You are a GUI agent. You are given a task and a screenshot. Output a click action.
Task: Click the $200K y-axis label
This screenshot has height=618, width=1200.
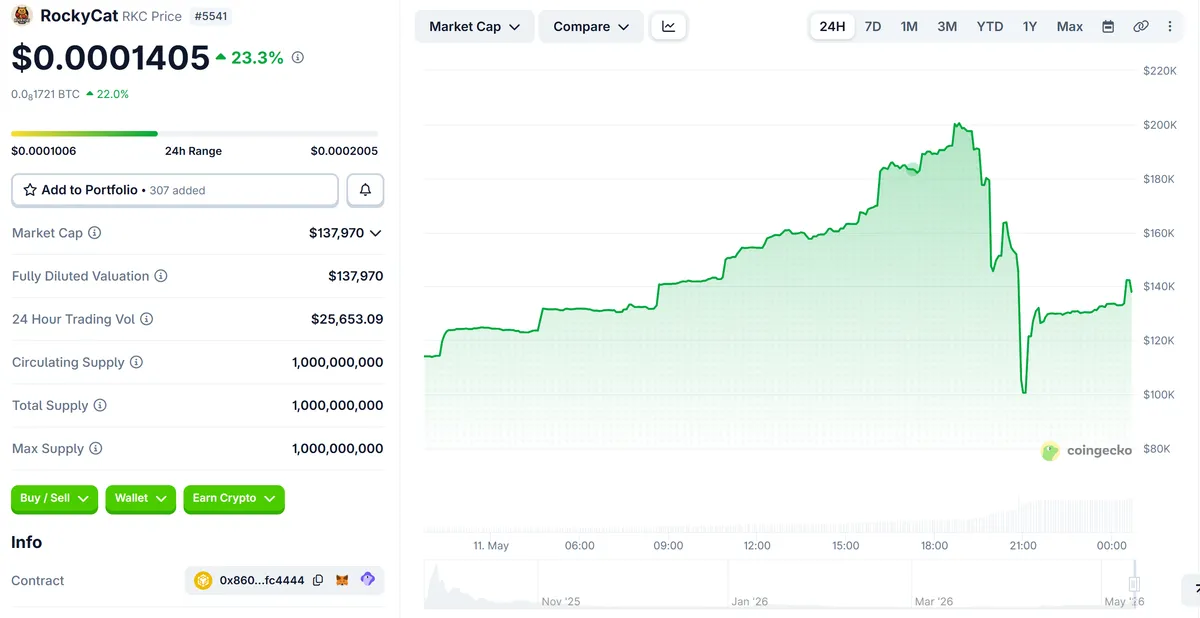(x=1160, y=125)
